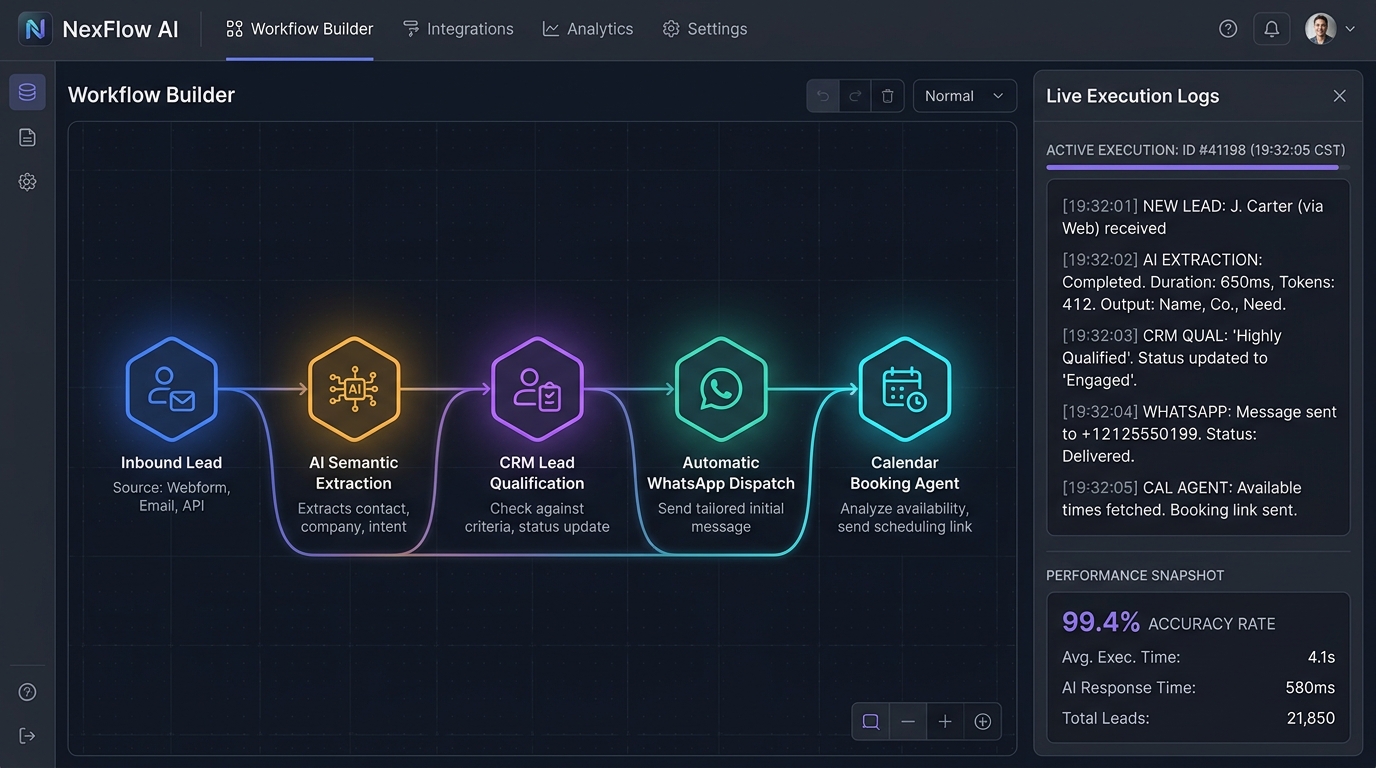Zoom in the canvas with plus
This screenshot has height=768, width=1376.
tap(945, 721)
